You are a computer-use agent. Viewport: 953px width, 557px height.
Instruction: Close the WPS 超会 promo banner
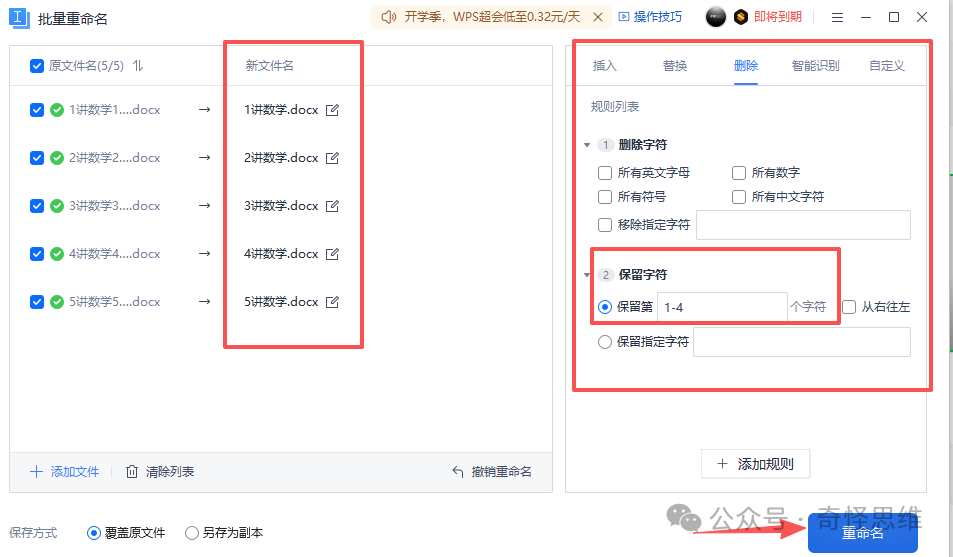(598, 17)
